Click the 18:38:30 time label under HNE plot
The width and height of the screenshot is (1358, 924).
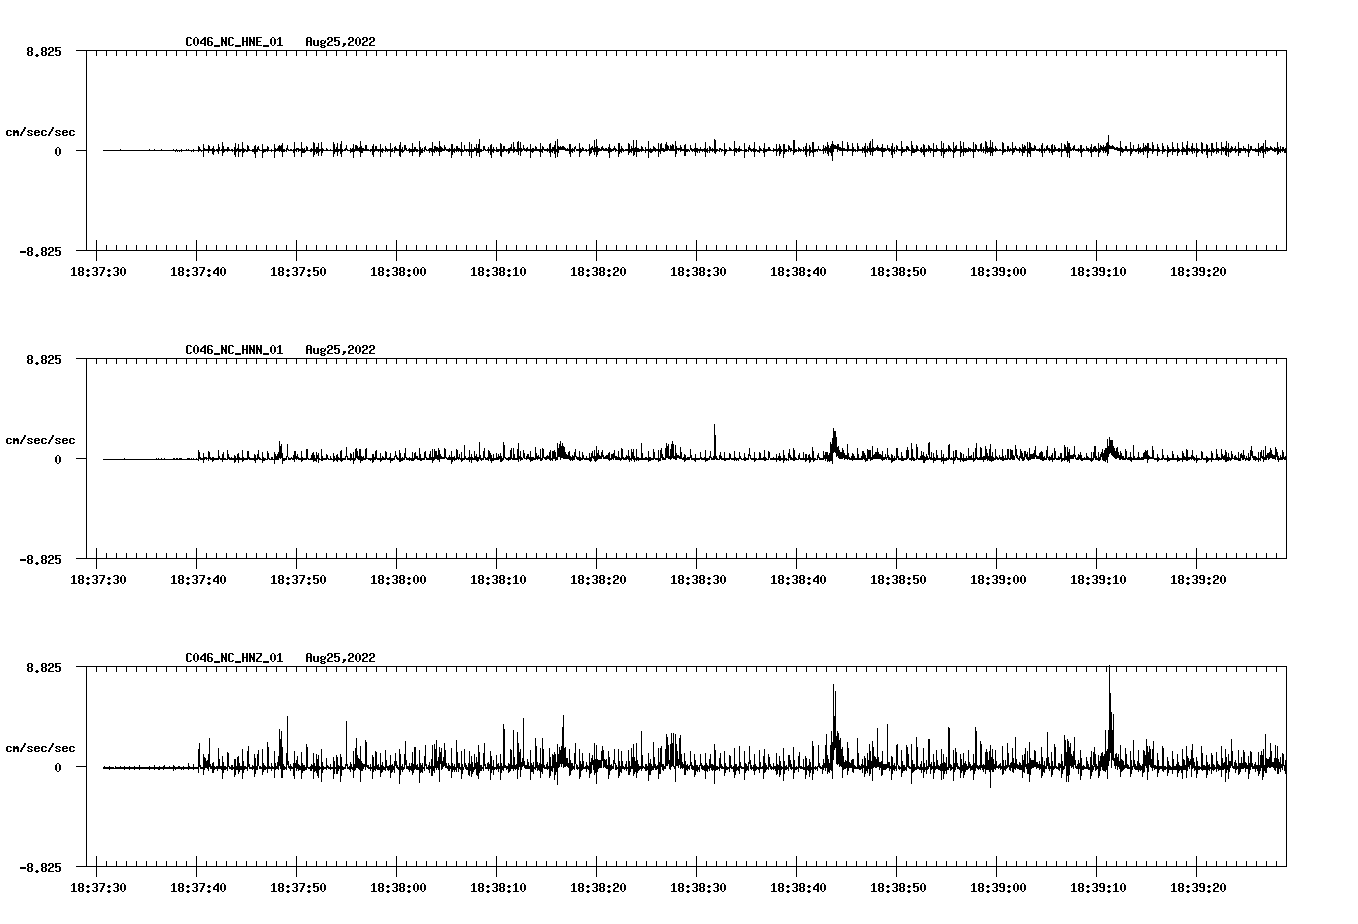tap(698, 271)
